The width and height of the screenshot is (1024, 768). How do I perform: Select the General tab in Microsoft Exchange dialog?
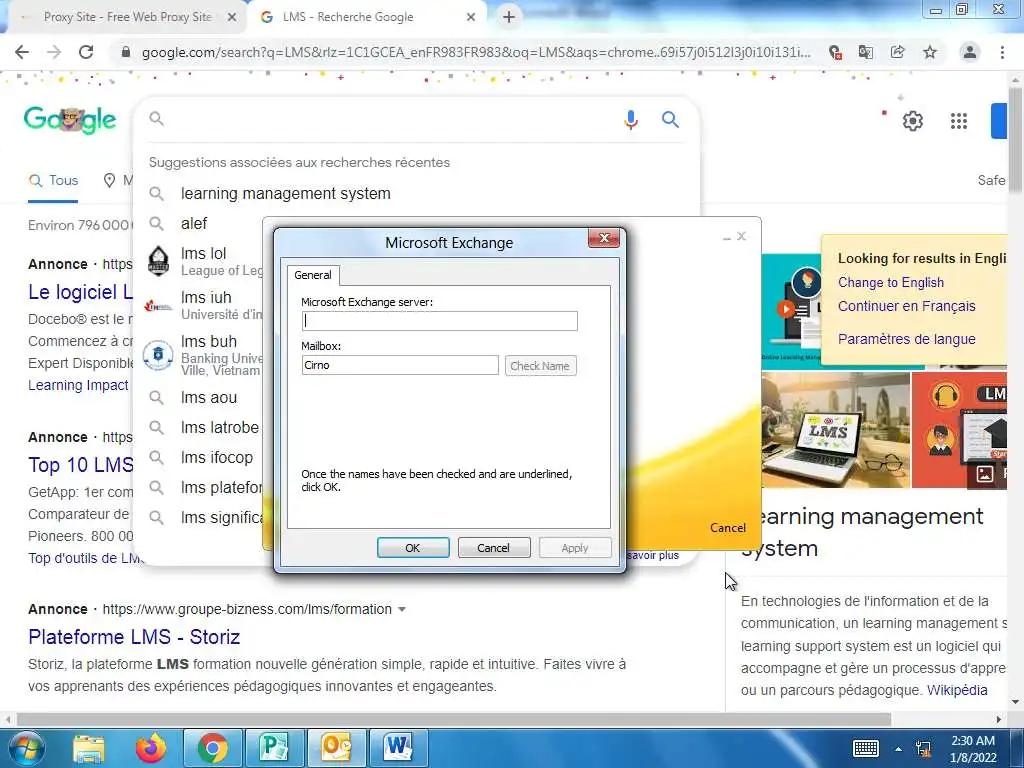[x=313, y=275]
